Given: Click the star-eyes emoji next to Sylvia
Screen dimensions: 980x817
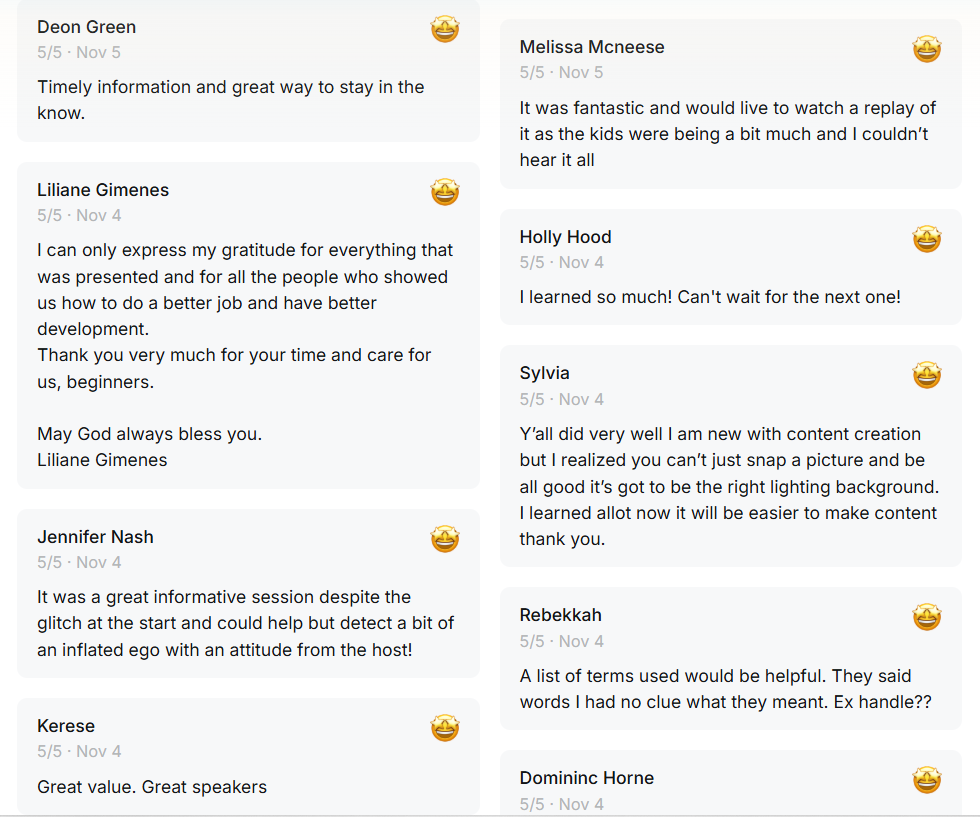Looking at the screenshot, I should pyautogui.click(x=927, y=376).
